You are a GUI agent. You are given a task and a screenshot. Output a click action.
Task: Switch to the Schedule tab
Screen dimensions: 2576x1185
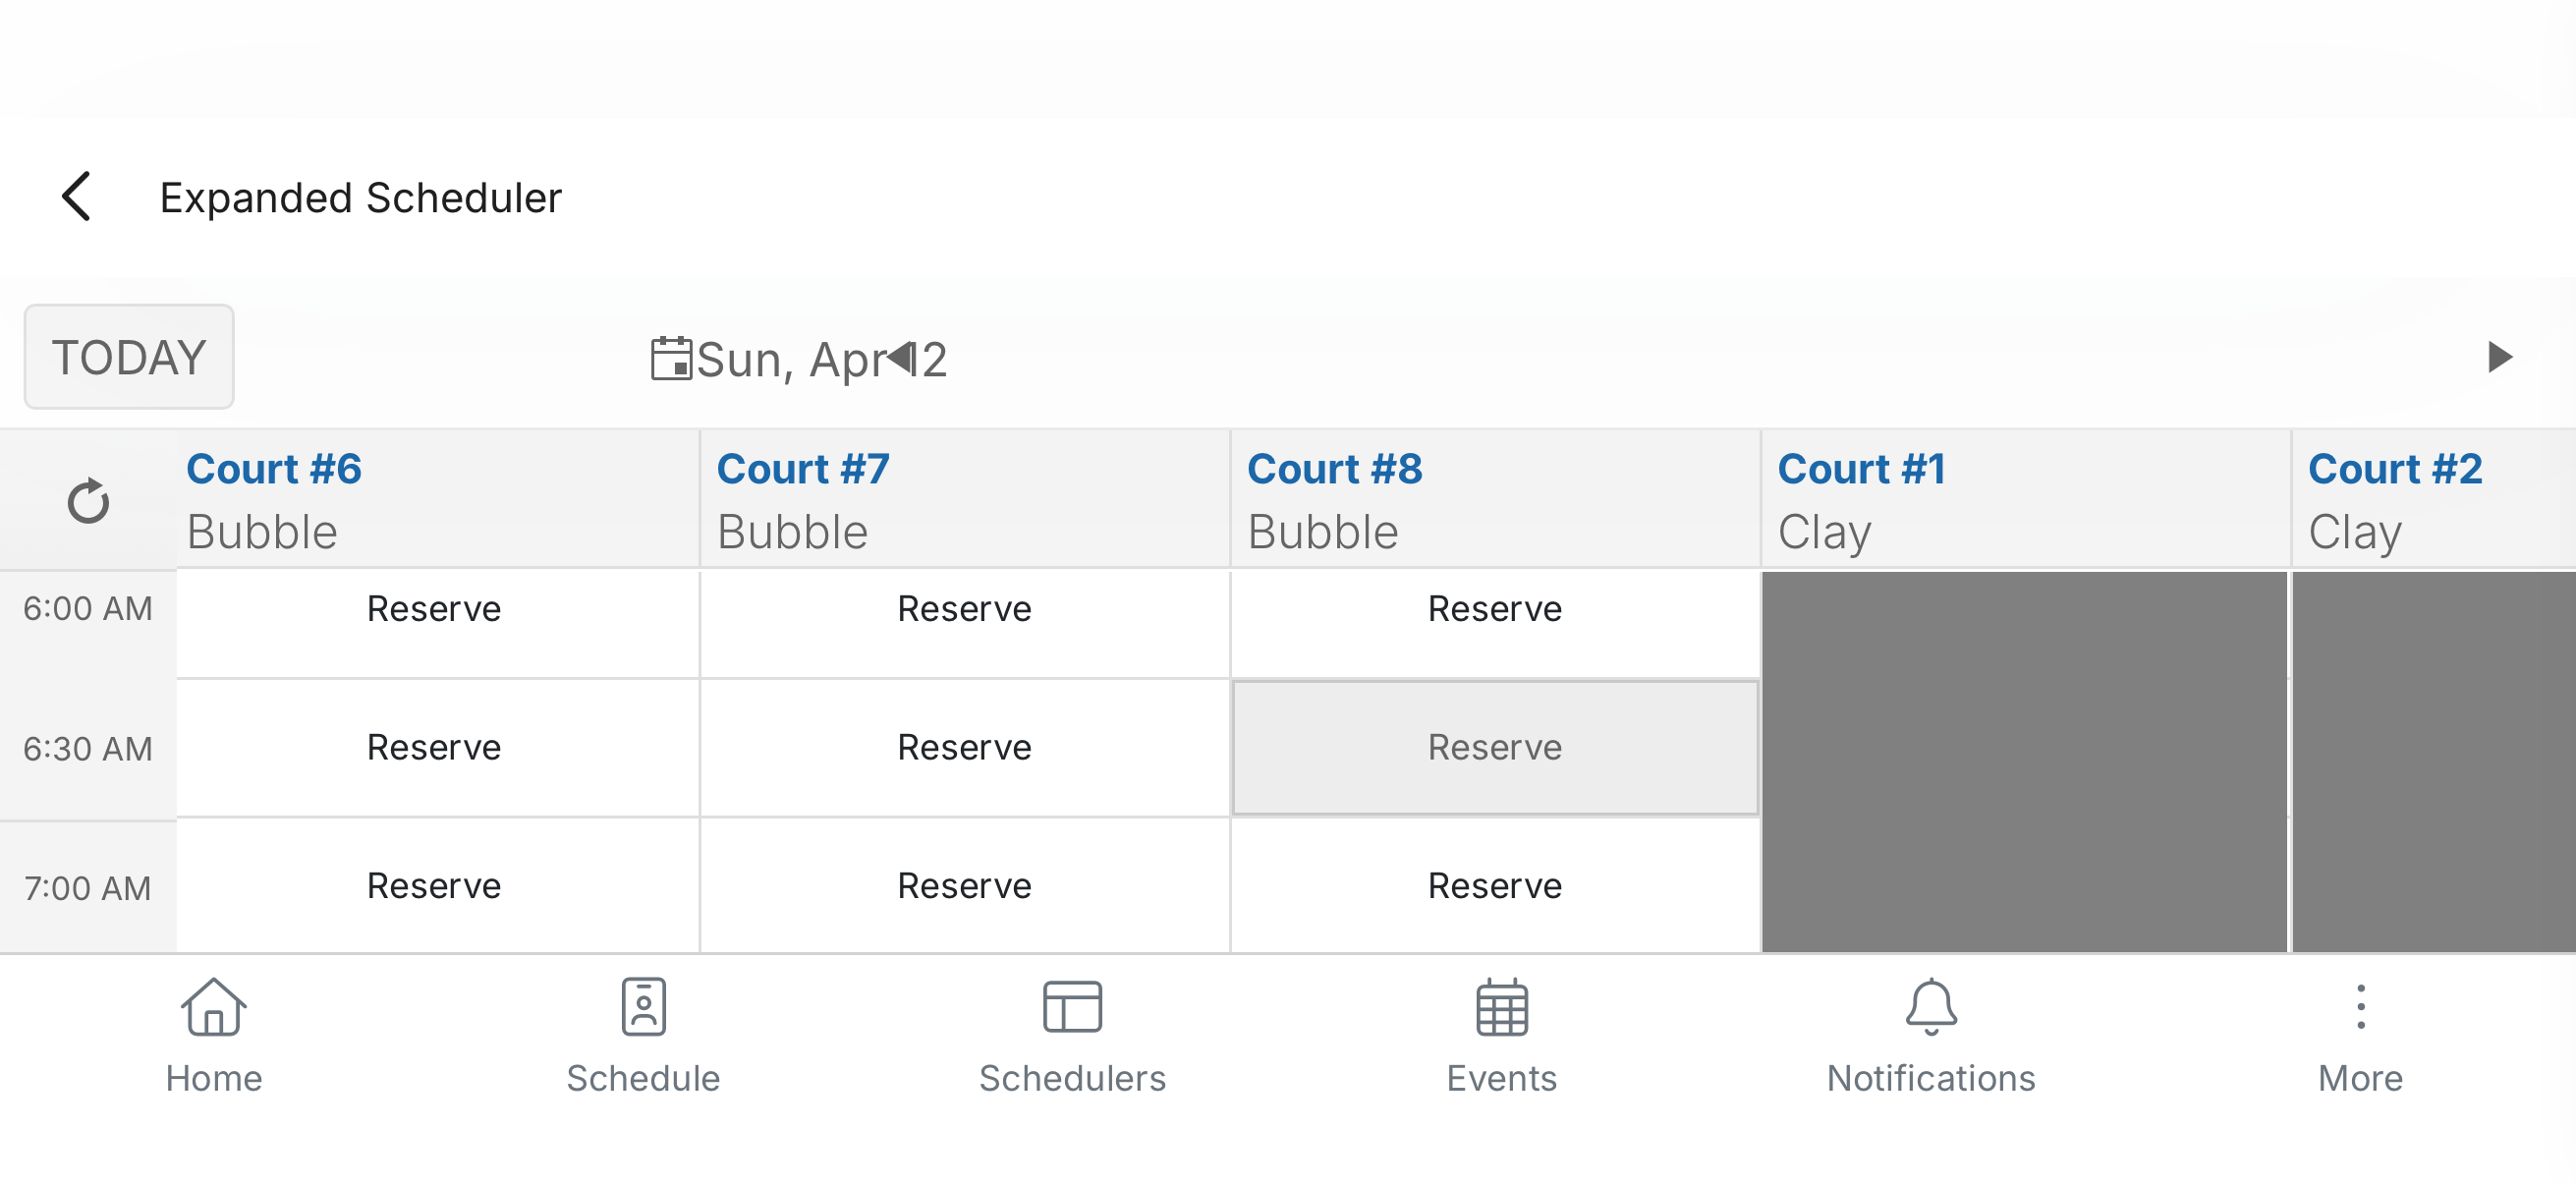click(643, 1035)
